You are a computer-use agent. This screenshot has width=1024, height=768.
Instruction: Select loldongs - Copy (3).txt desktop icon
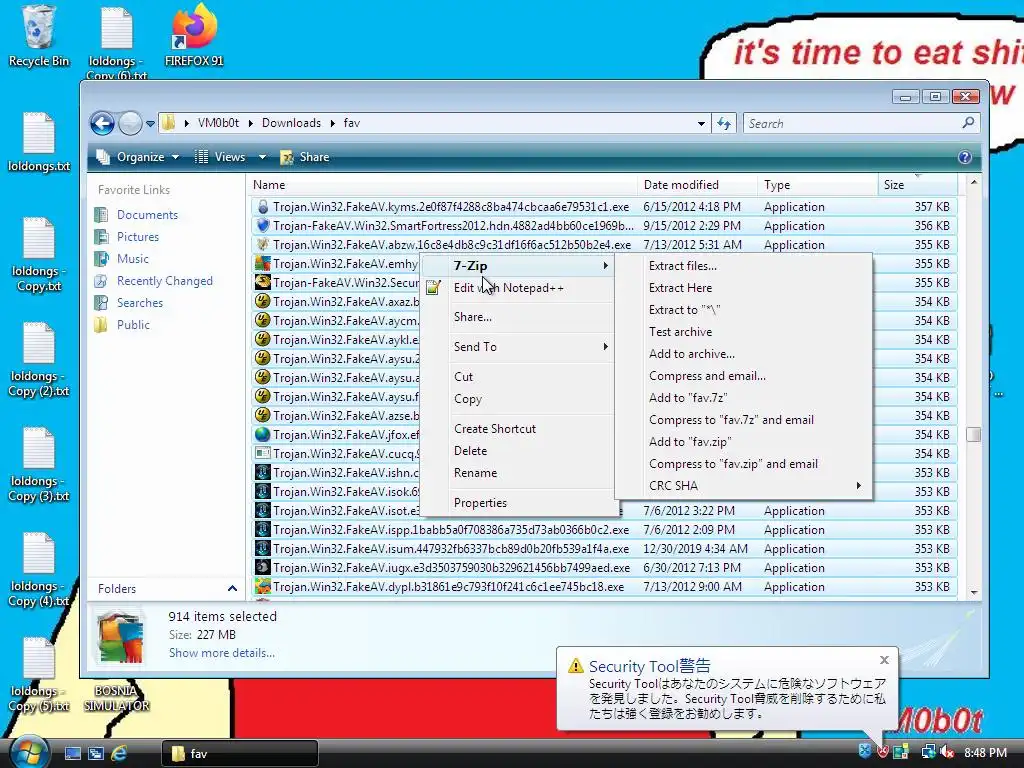pyautogui.click(x=39, y=465)
